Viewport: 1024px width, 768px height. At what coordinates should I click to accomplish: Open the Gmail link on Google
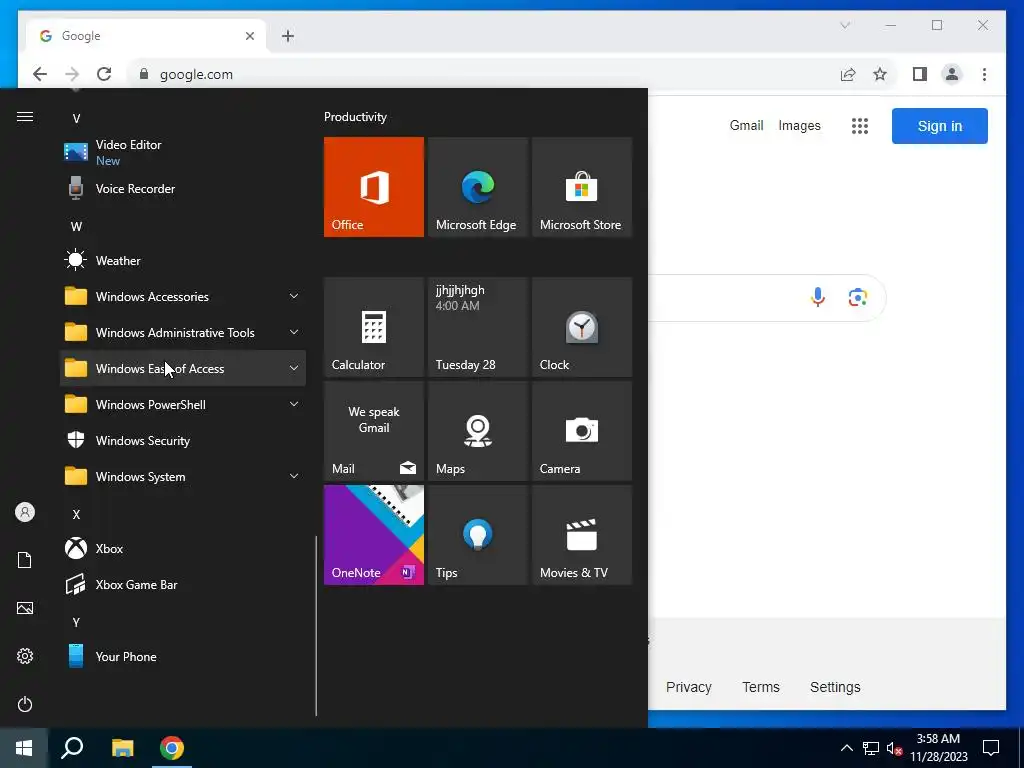[746, 125]
